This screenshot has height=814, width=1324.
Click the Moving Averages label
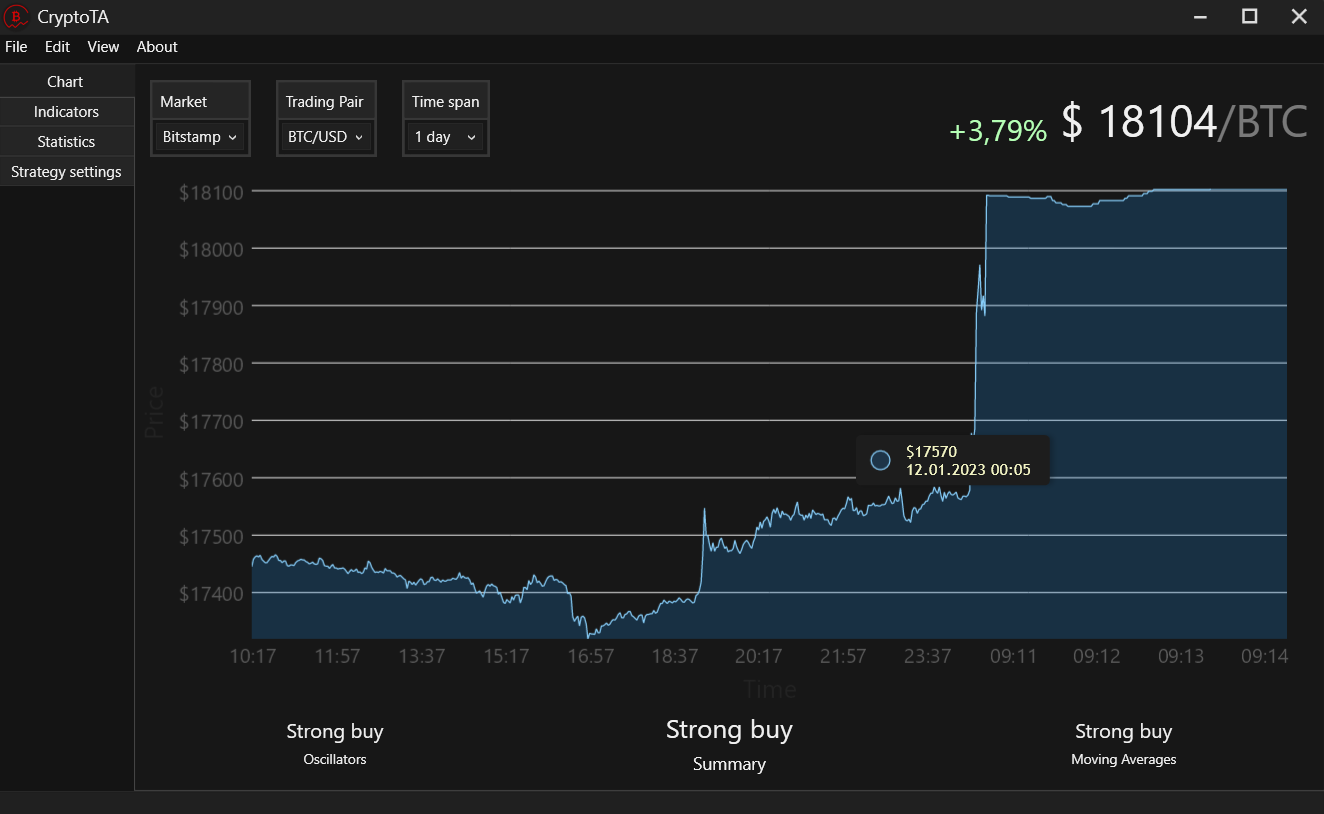click(x=1123, y=760)
